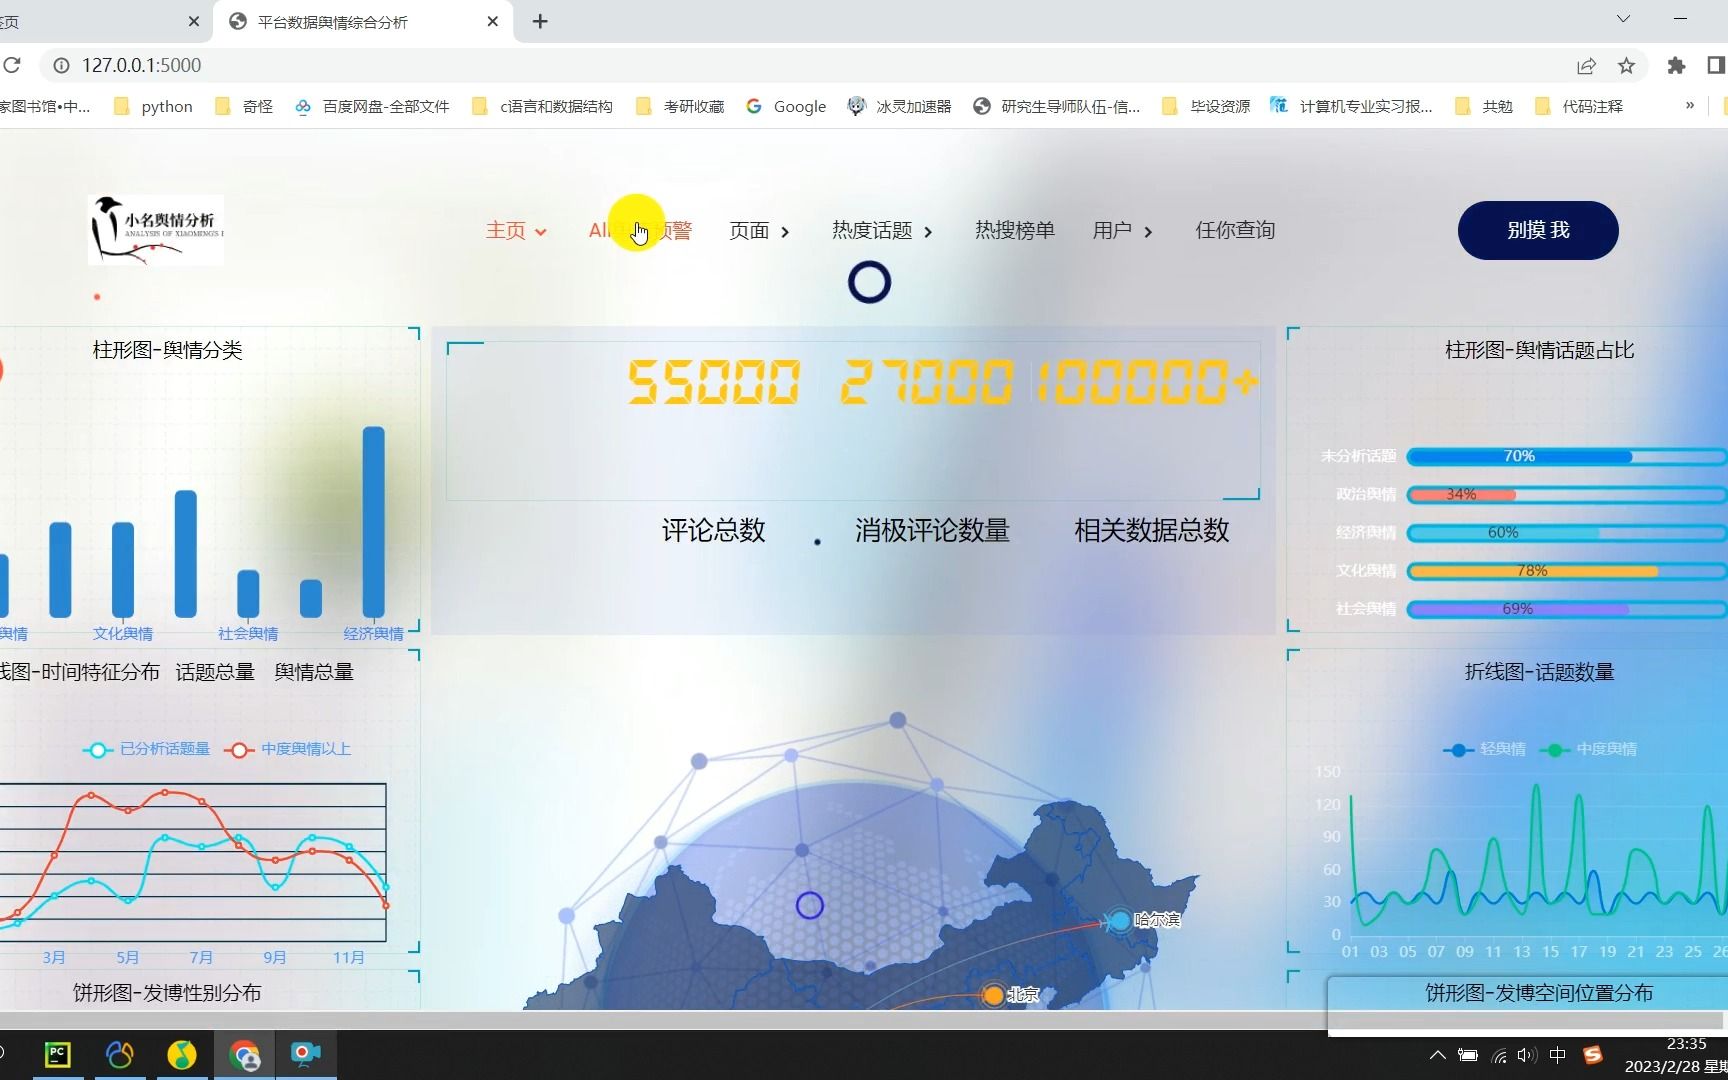Open the 考研收藏 bookmark folder
Viewport: 1728px width, 1080px height.
(680, 106)
